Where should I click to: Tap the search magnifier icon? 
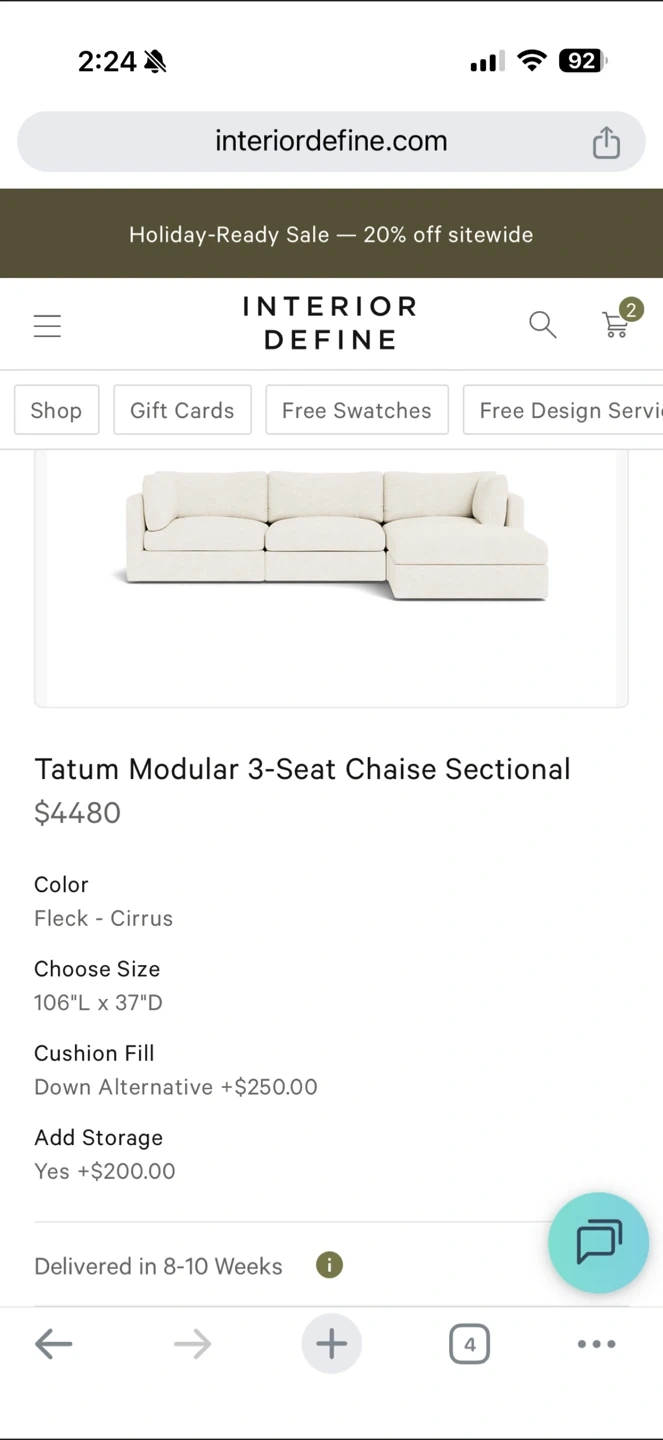coord(542,324)
